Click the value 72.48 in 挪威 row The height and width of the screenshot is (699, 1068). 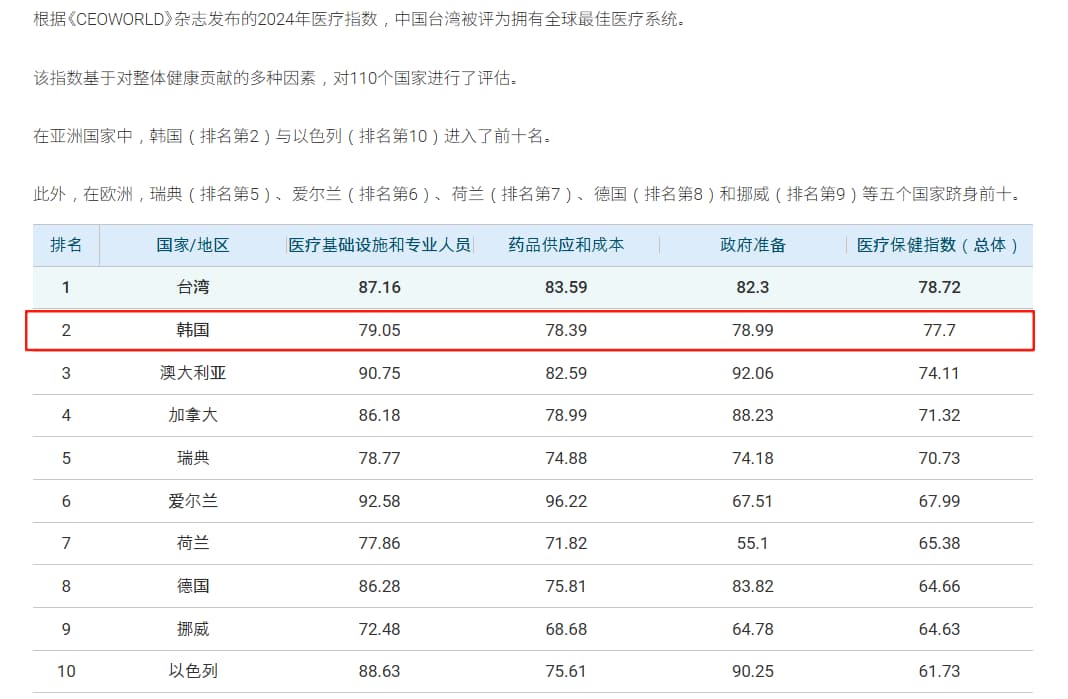point(379,630)
